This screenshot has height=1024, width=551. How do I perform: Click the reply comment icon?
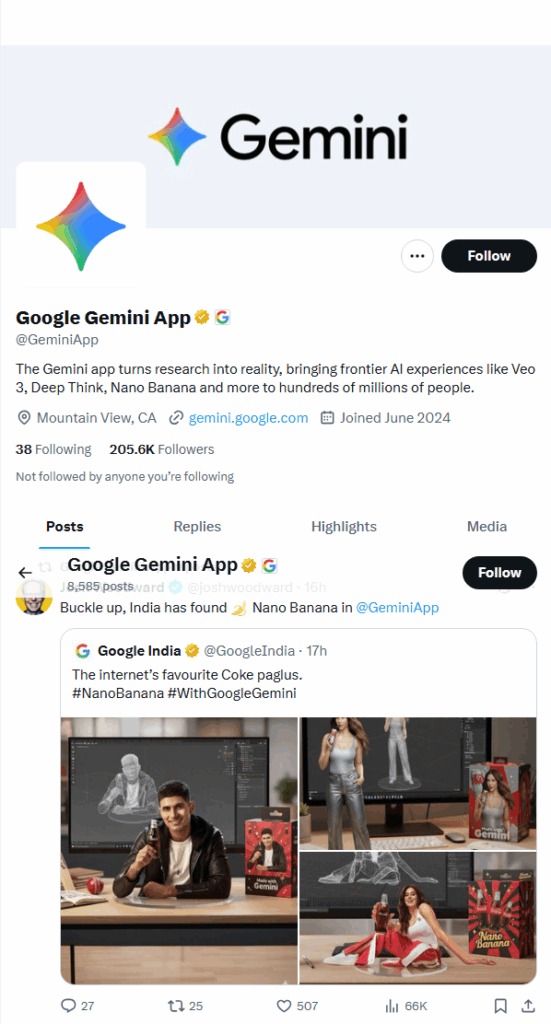69,1005
